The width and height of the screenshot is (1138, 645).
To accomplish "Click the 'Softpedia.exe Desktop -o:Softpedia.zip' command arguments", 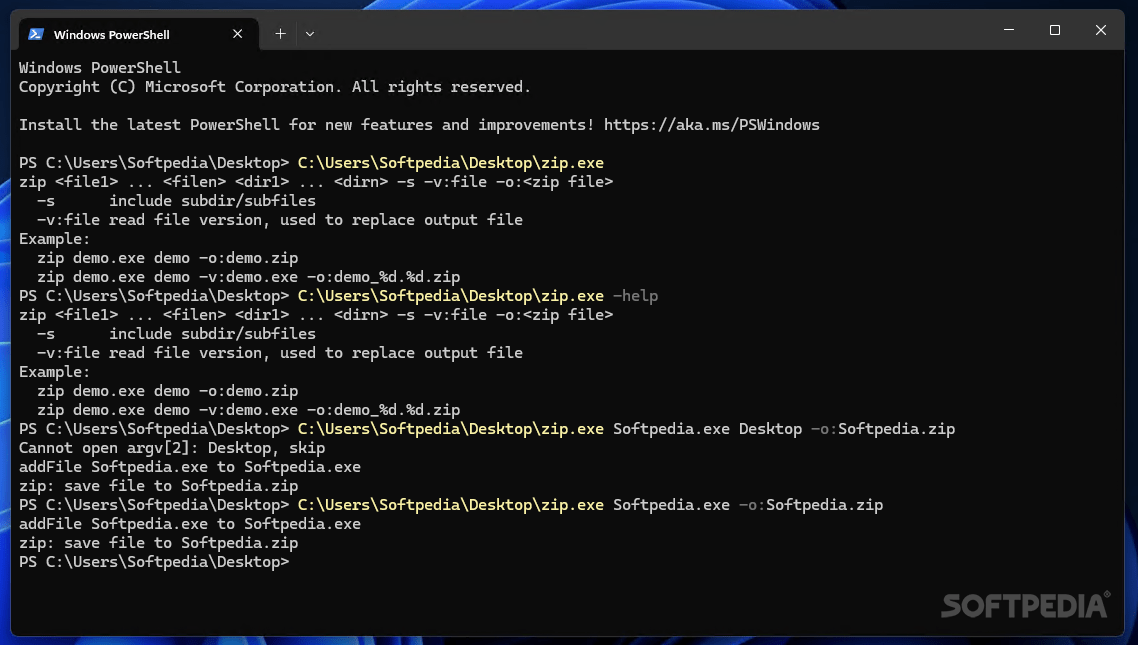I will 784,429.
